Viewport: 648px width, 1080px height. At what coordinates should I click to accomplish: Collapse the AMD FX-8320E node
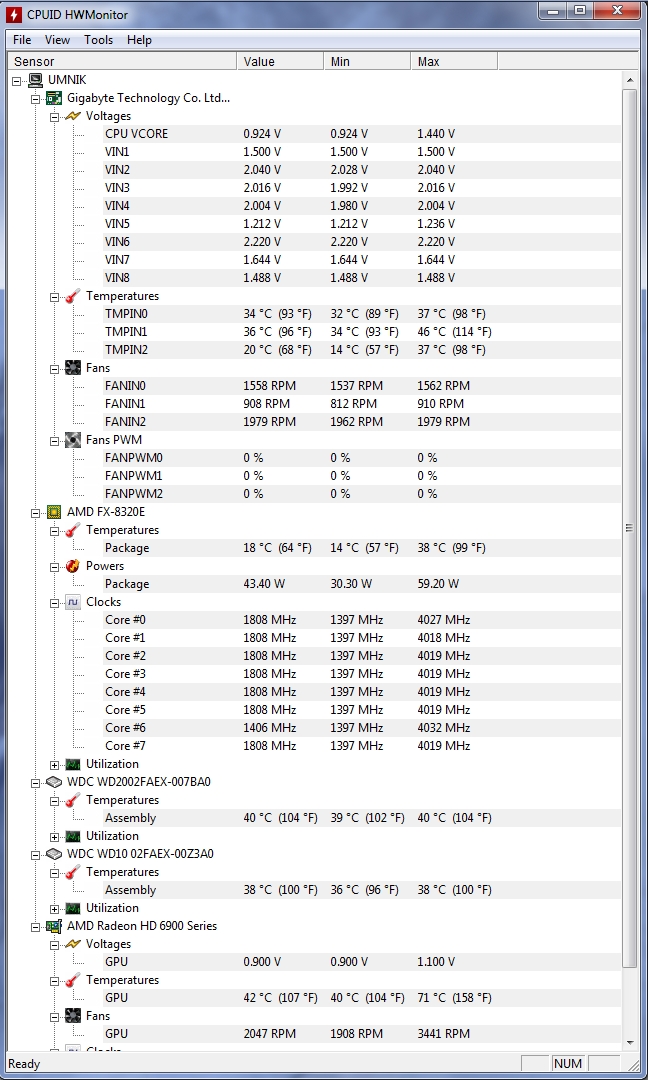36,512
